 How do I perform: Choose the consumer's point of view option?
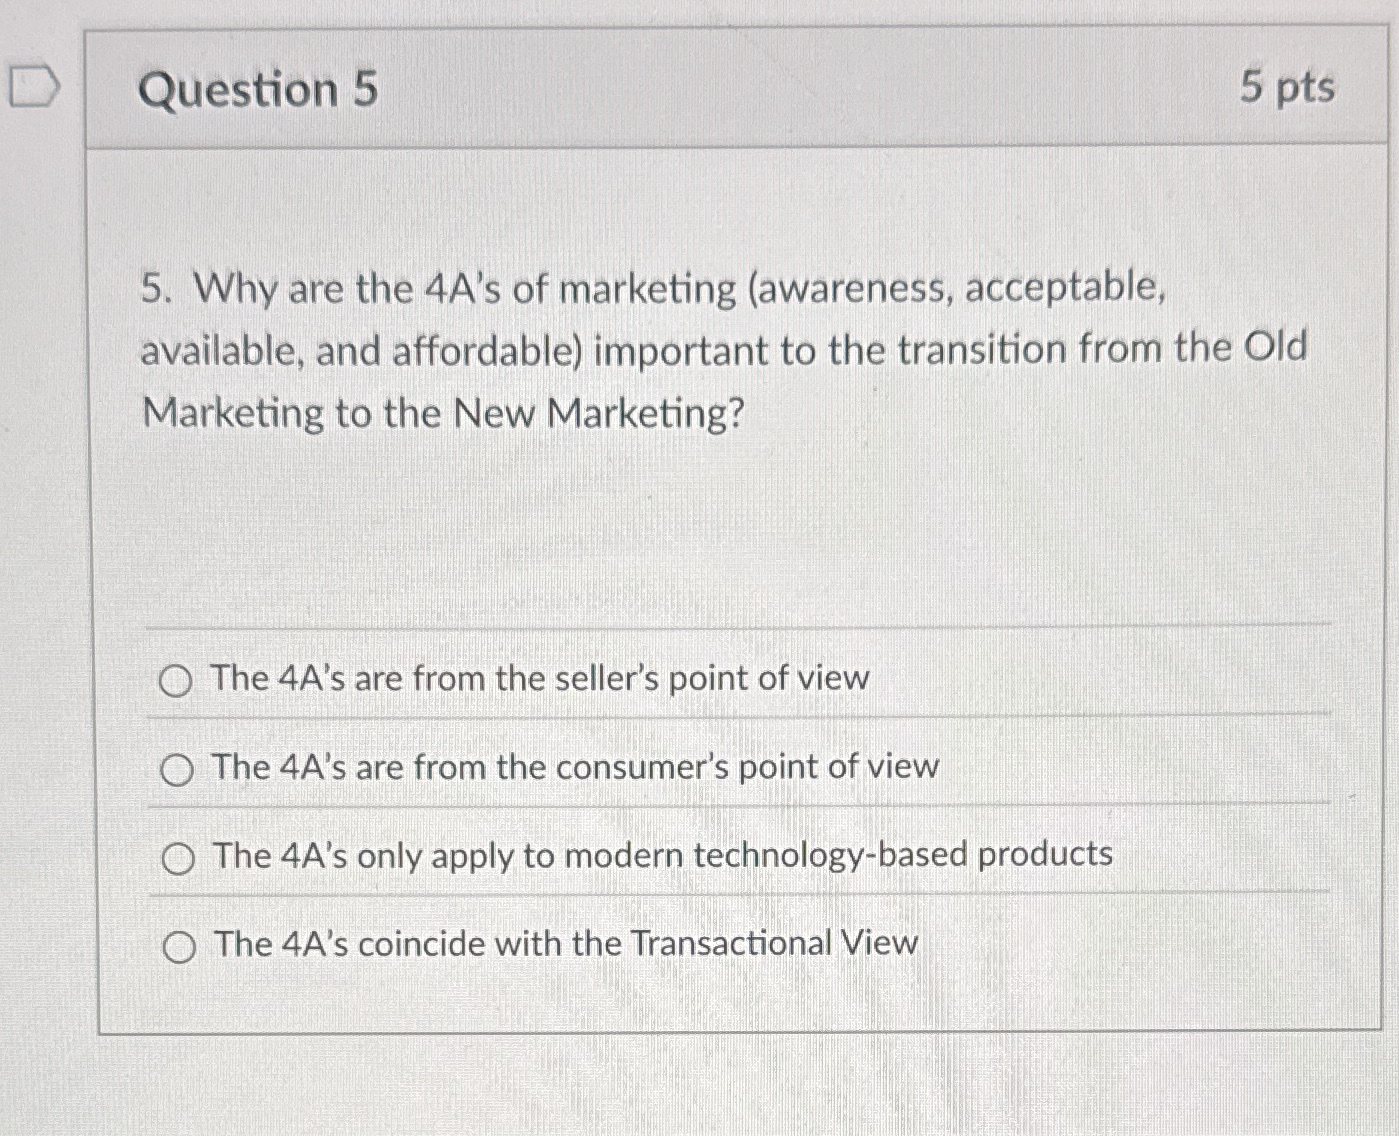[178, 769]
